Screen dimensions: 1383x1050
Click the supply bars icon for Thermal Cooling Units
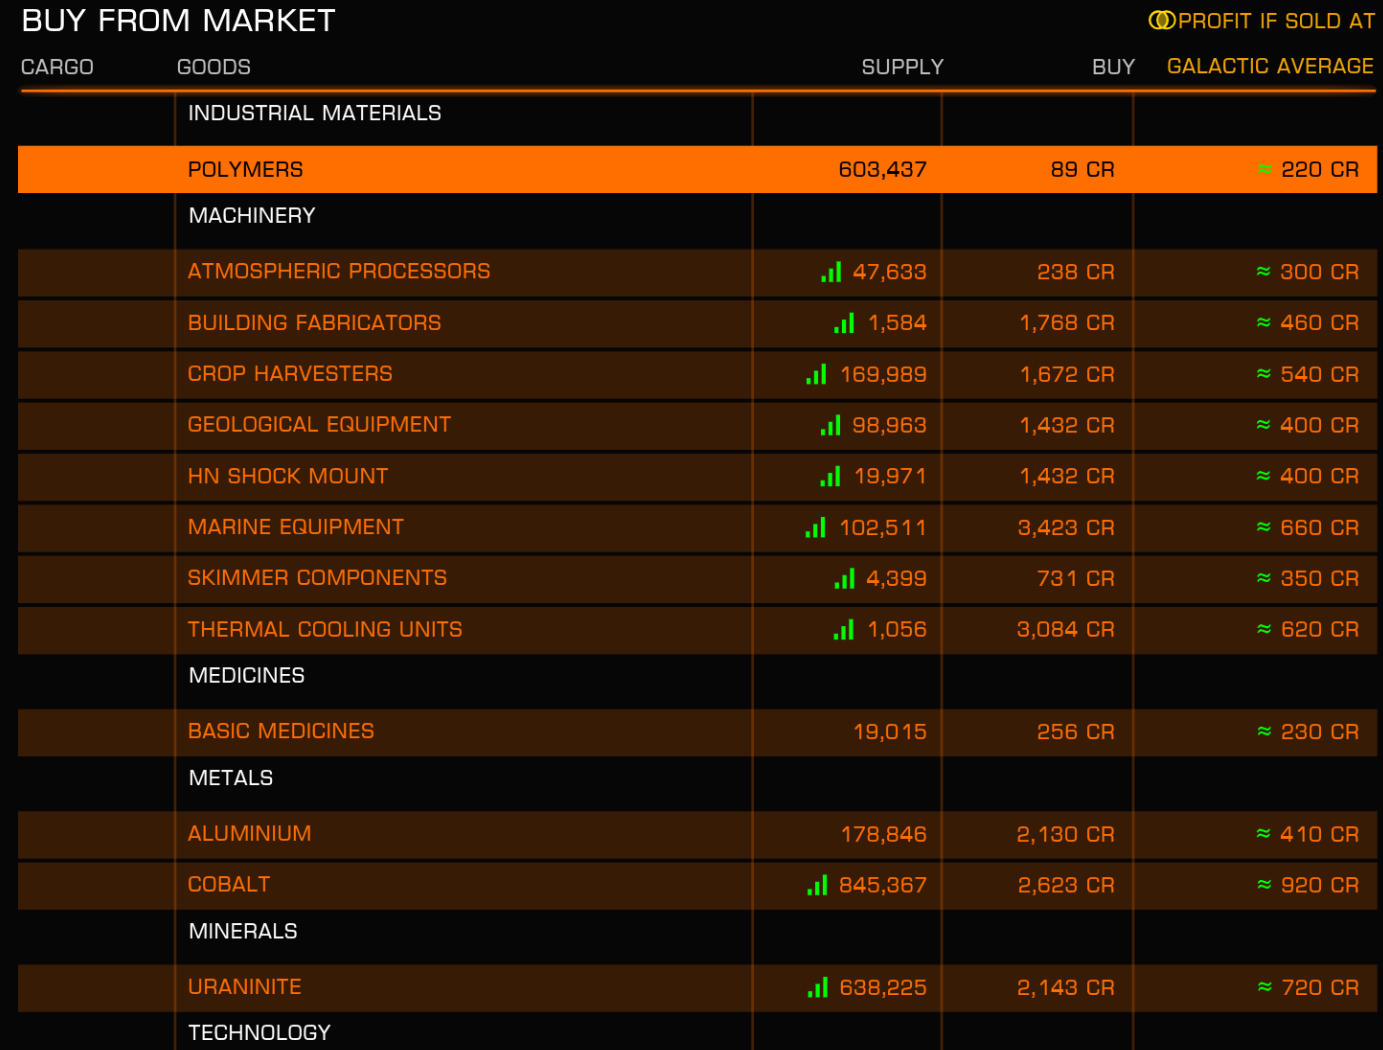coord(844,629)
